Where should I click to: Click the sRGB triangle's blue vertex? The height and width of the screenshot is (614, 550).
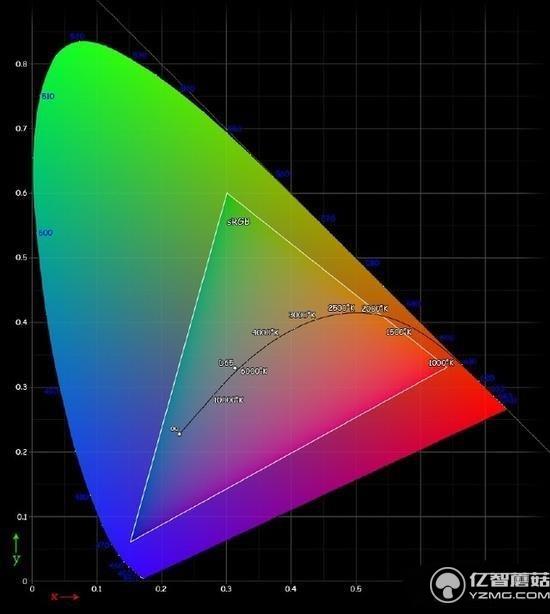131,542
